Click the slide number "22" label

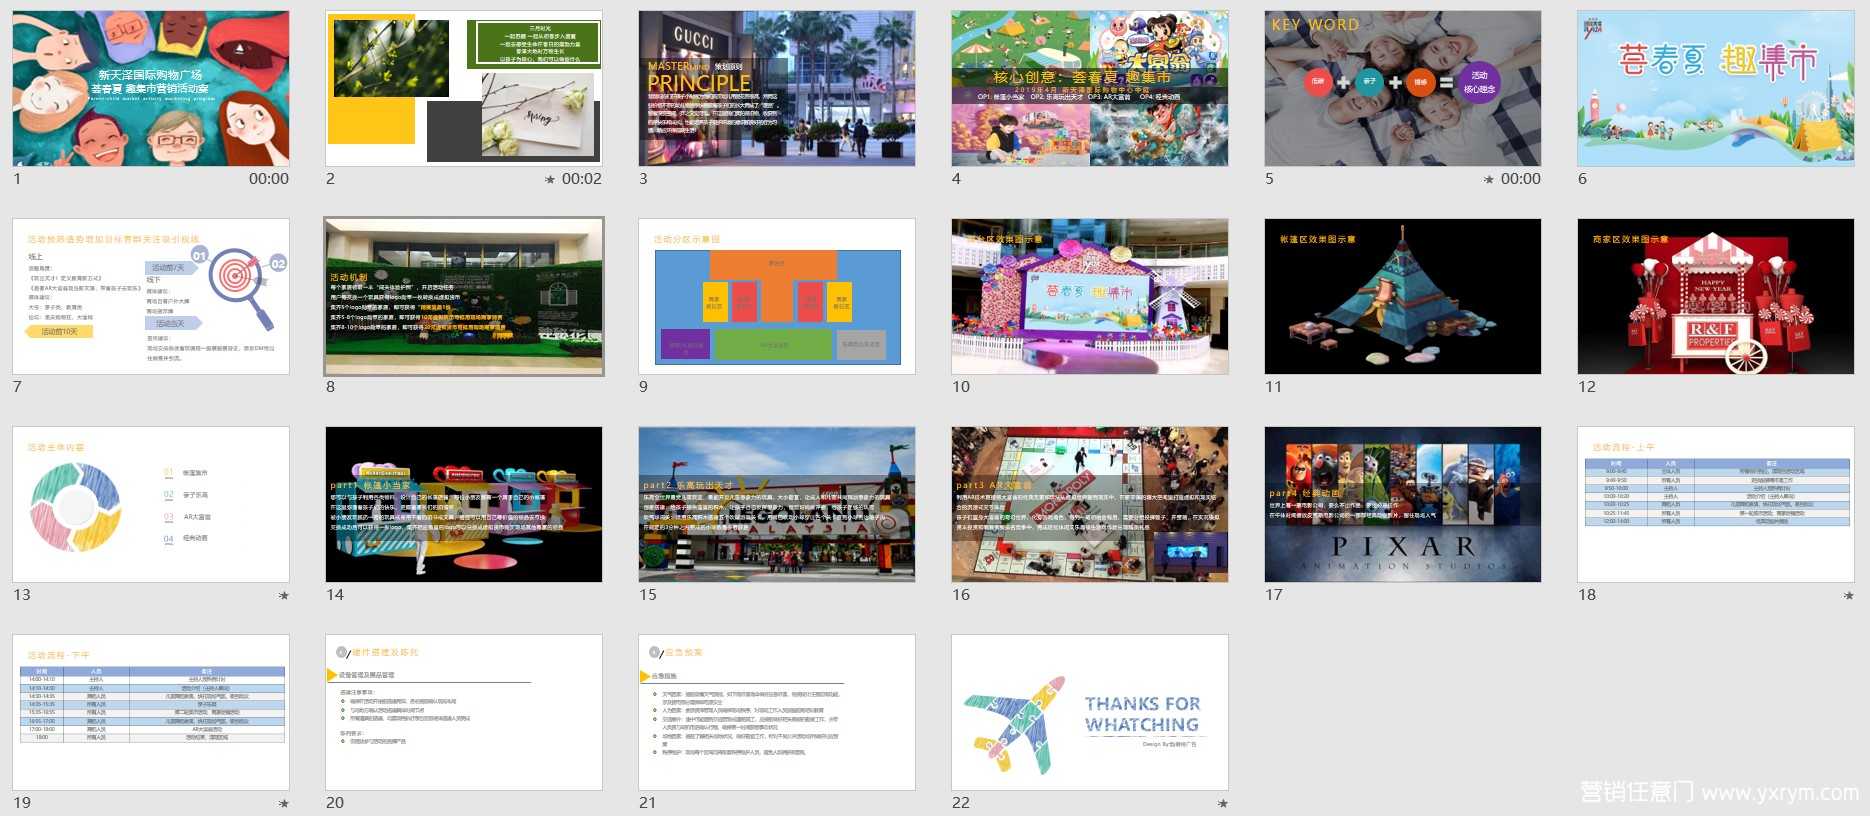coord(961,803)
